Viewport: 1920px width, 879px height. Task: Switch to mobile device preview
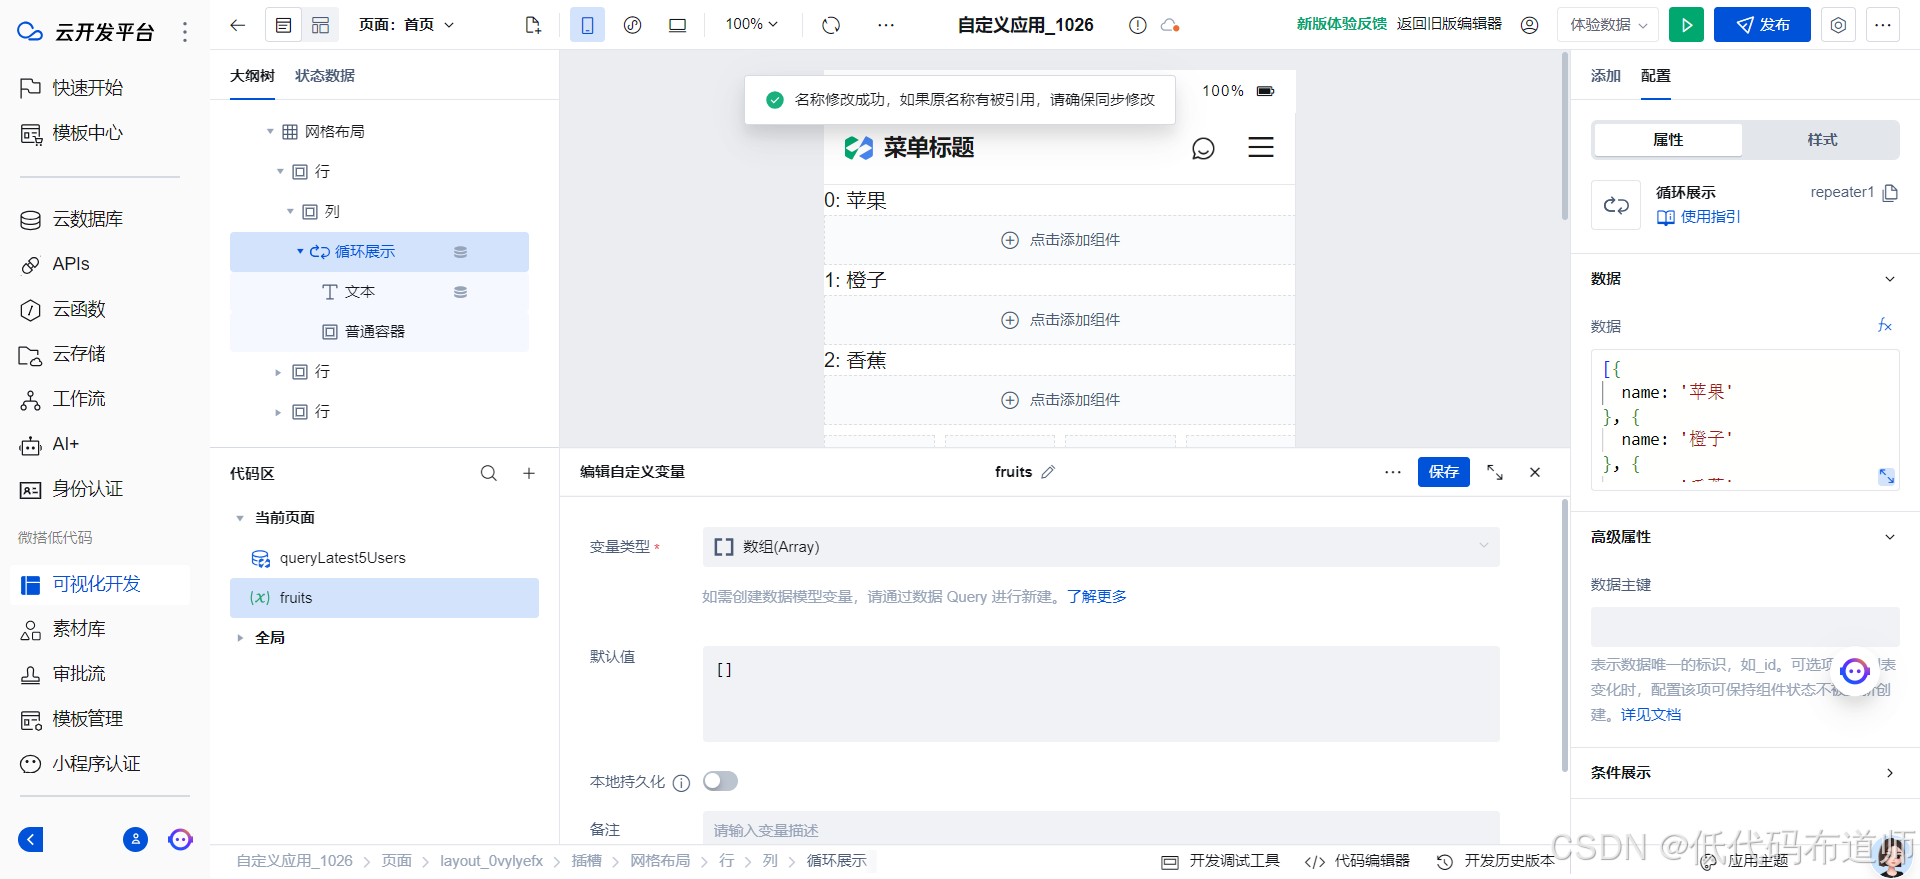(x=587, y=25)
